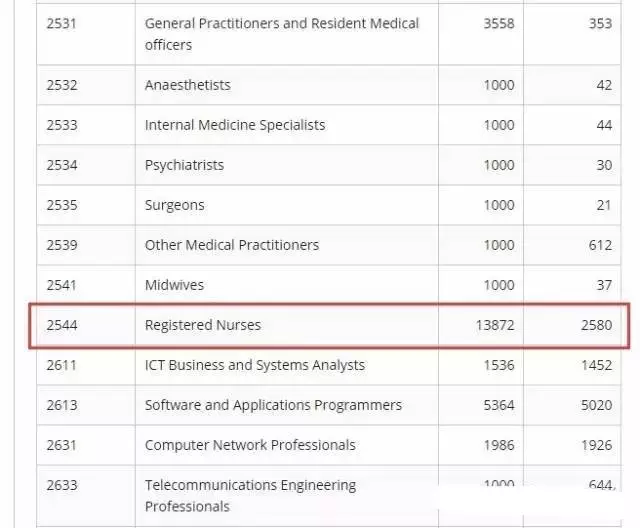
Task: Click ICT Business and Systems Analysts
Action: point(254,365)
